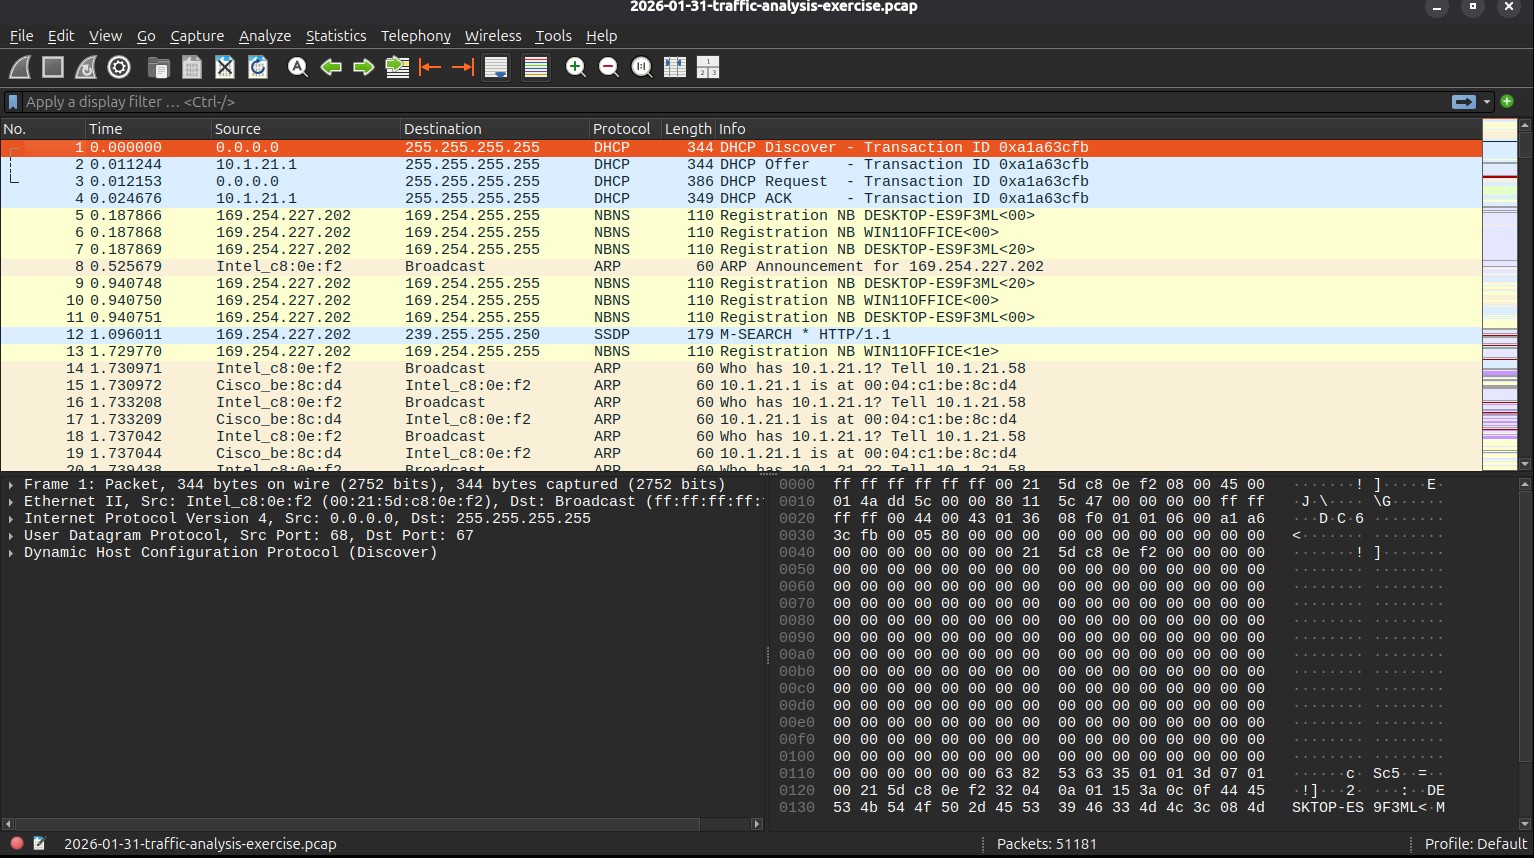Go forward in packet history

click(364, 67)
